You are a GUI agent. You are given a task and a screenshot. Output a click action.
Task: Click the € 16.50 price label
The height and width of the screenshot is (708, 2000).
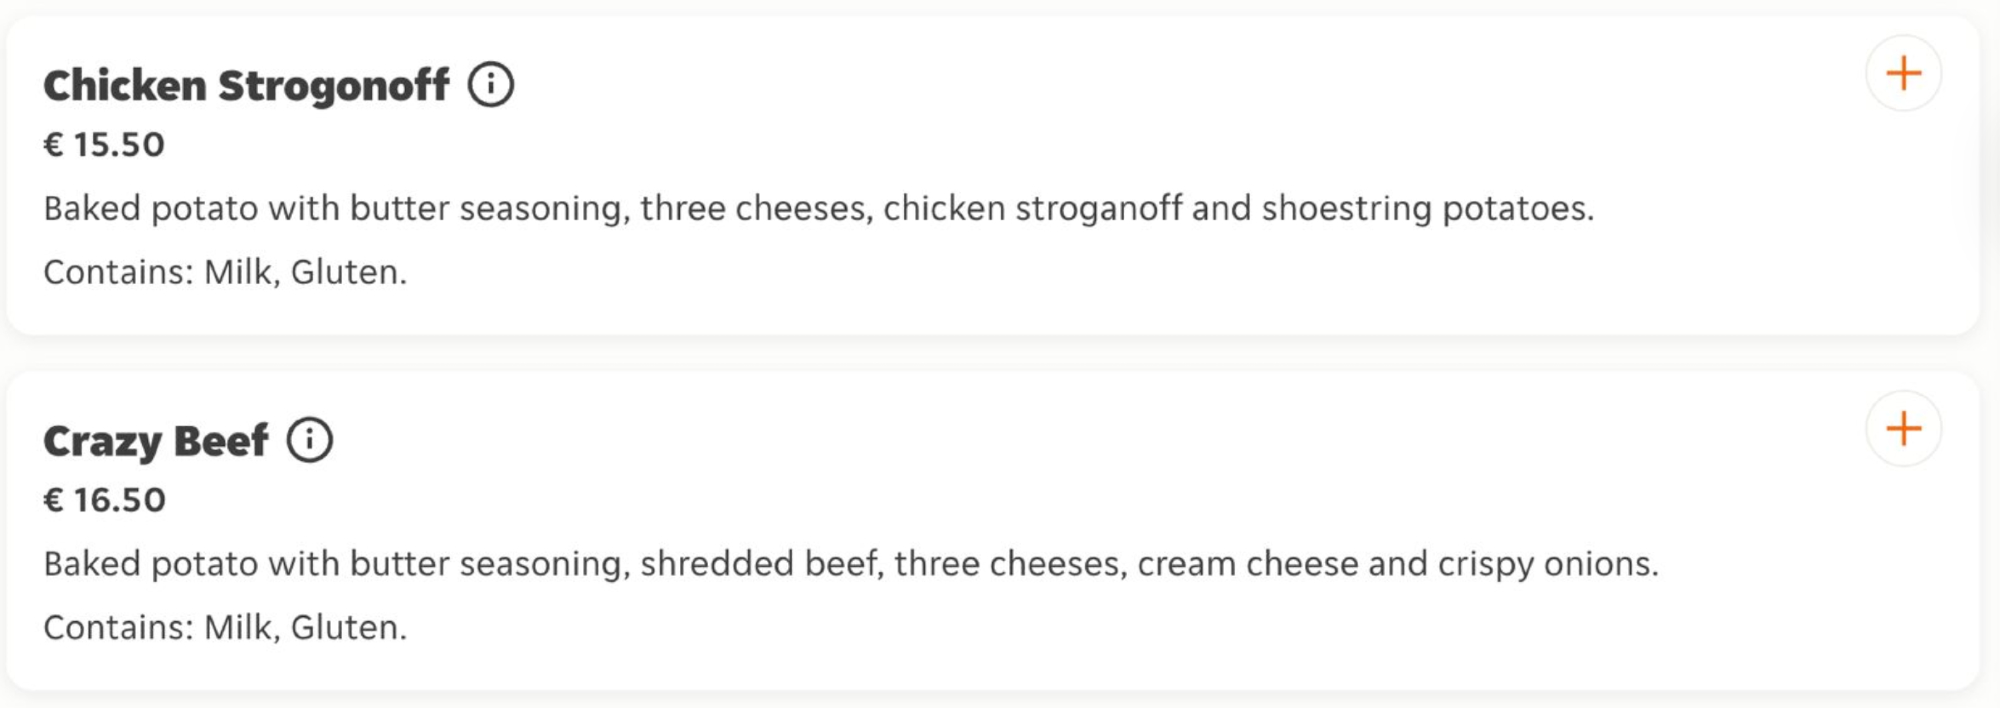pos(104,500)
